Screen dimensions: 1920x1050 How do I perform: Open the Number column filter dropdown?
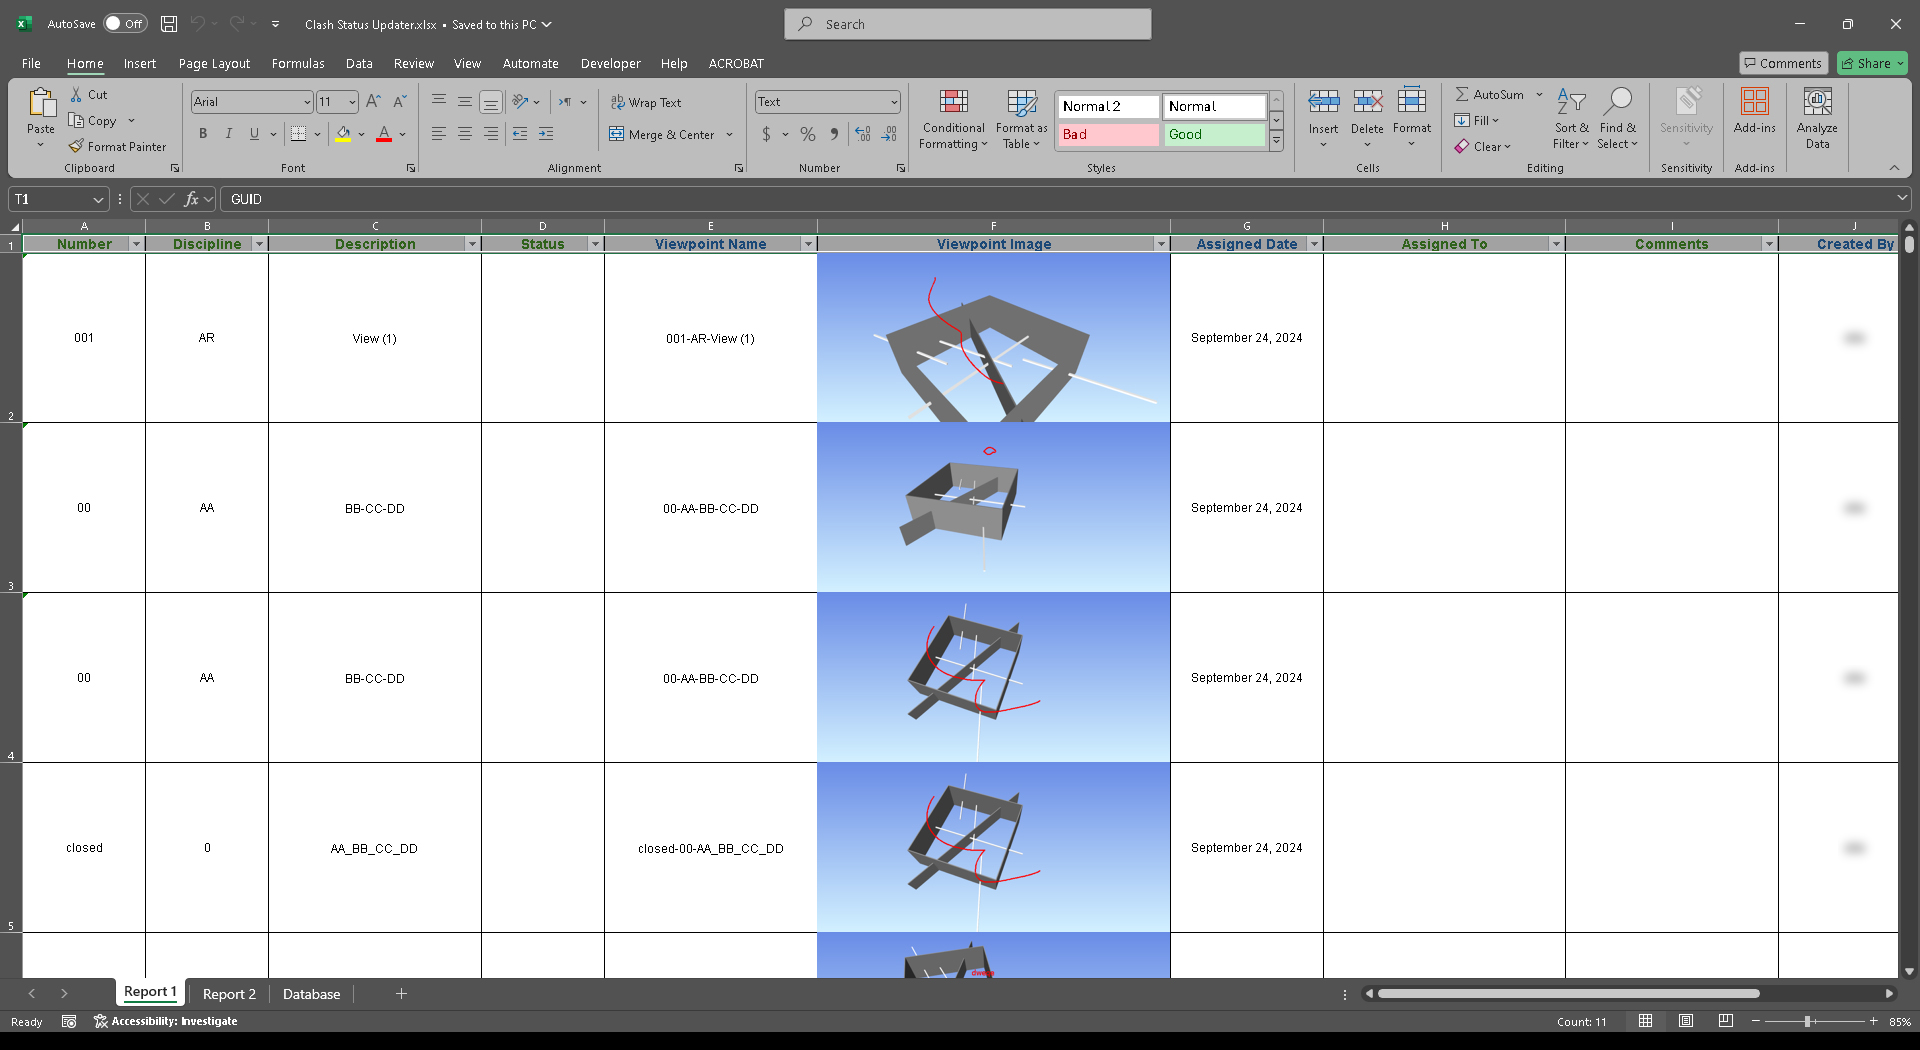(137, 244)
